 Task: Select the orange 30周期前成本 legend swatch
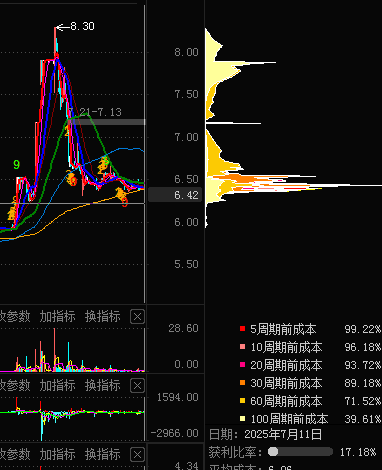coord(242,383)
